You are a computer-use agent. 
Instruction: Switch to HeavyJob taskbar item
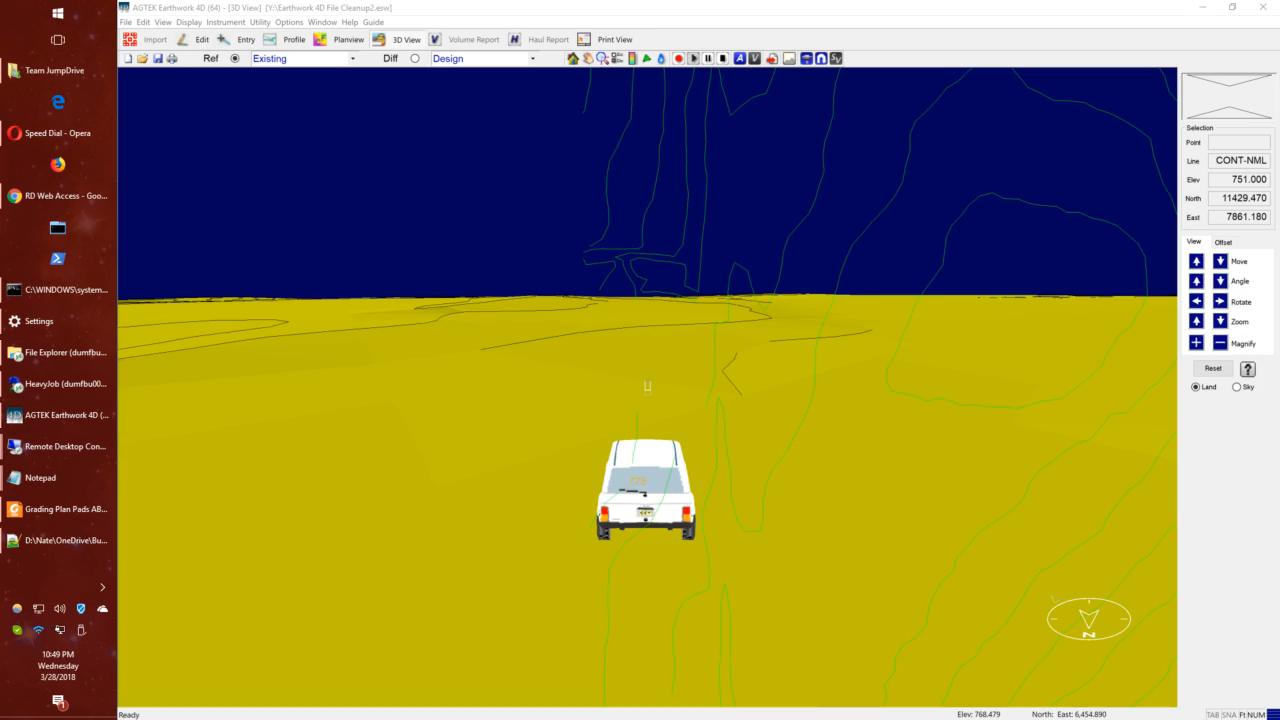pyautogui.click(x=58, y=384)
